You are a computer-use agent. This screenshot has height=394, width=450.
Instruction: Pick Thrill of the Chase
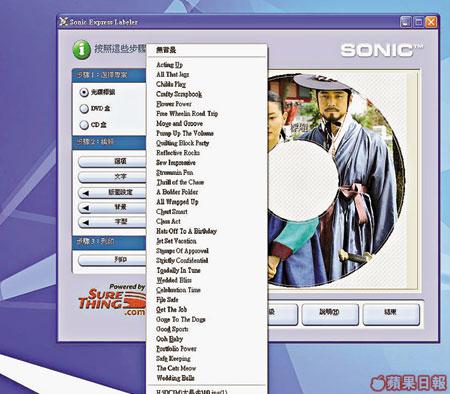(x=207, y=182)
